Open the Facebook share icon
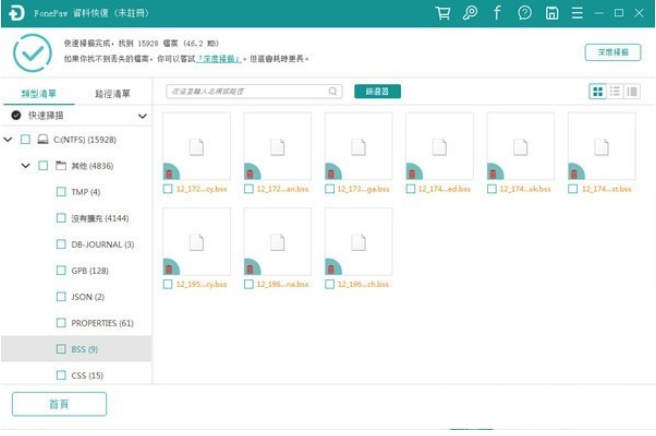 coord(497,13)
